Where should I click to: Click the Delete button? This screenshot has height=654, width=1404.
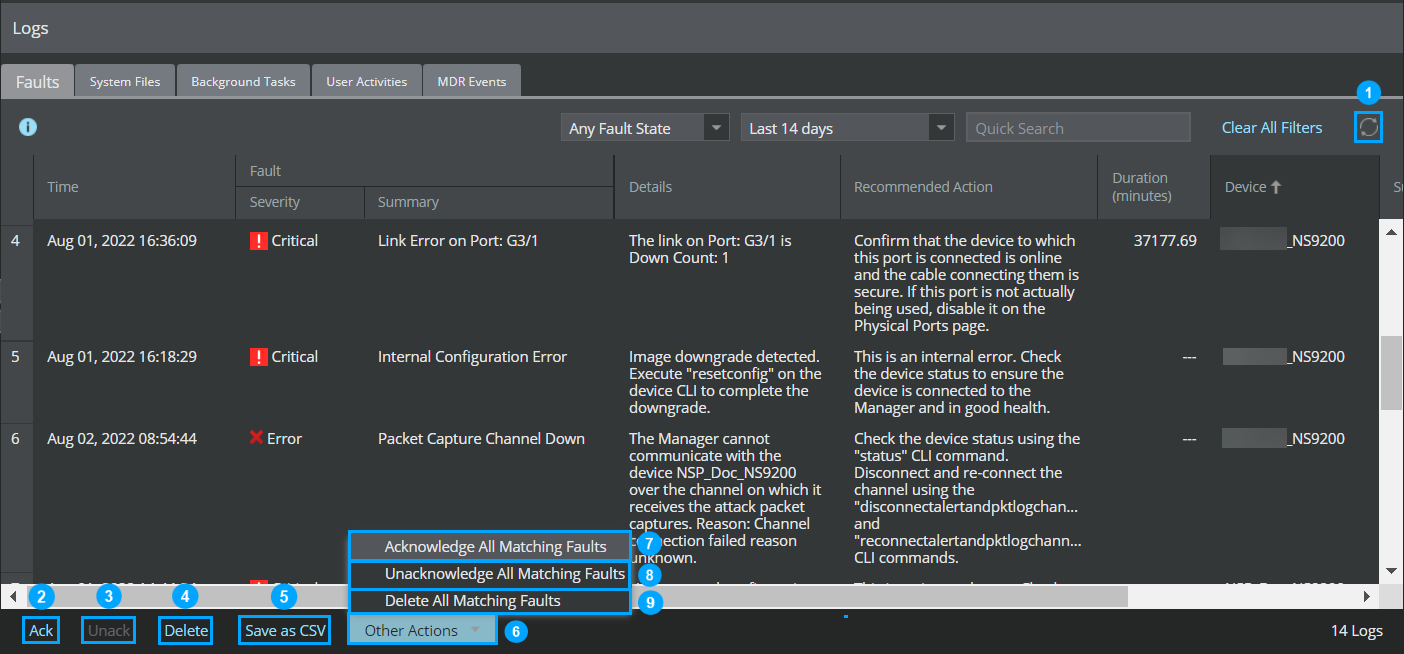pyautogui.click(x=186, y=630)
